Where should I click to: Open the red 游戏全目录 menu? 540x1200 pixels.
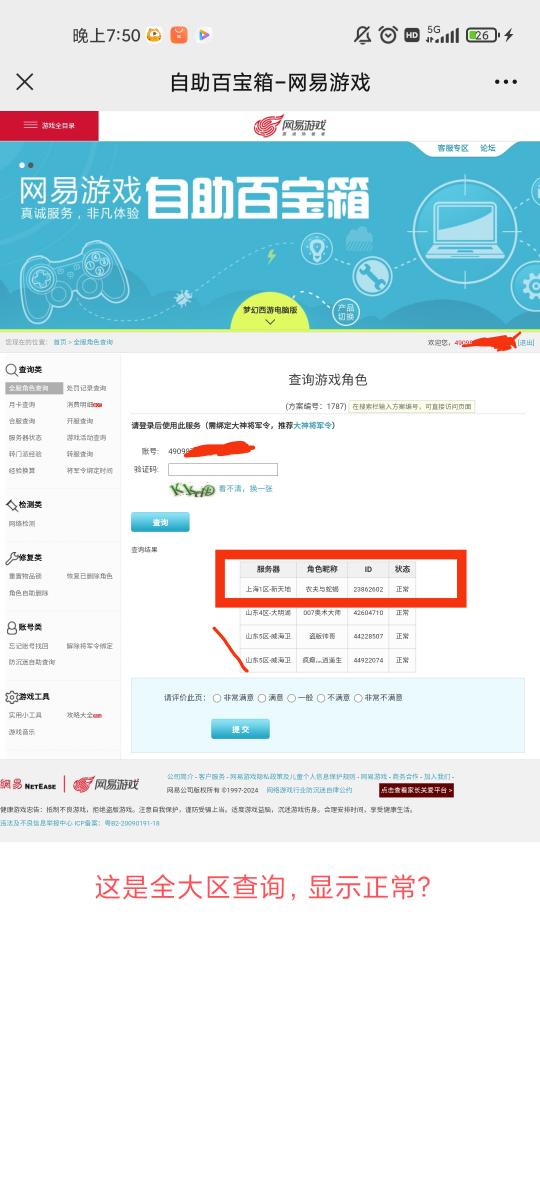tap(49, 125)
